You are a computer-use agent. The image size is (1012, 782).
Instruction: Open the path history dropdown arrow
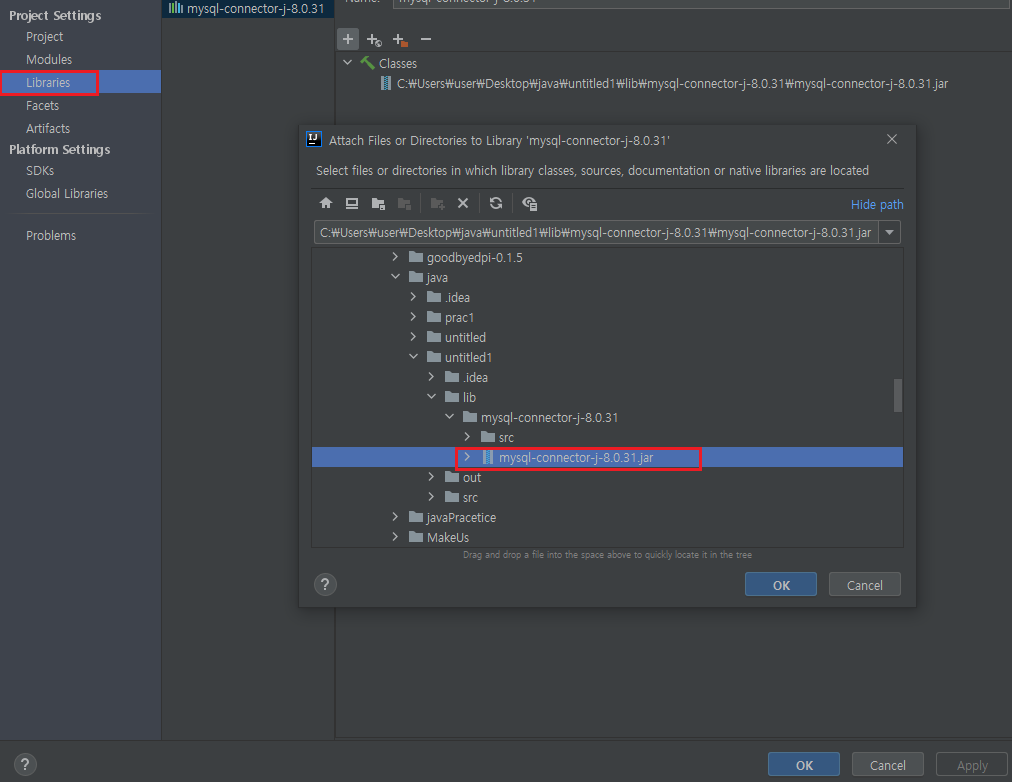tap(889, 232)
